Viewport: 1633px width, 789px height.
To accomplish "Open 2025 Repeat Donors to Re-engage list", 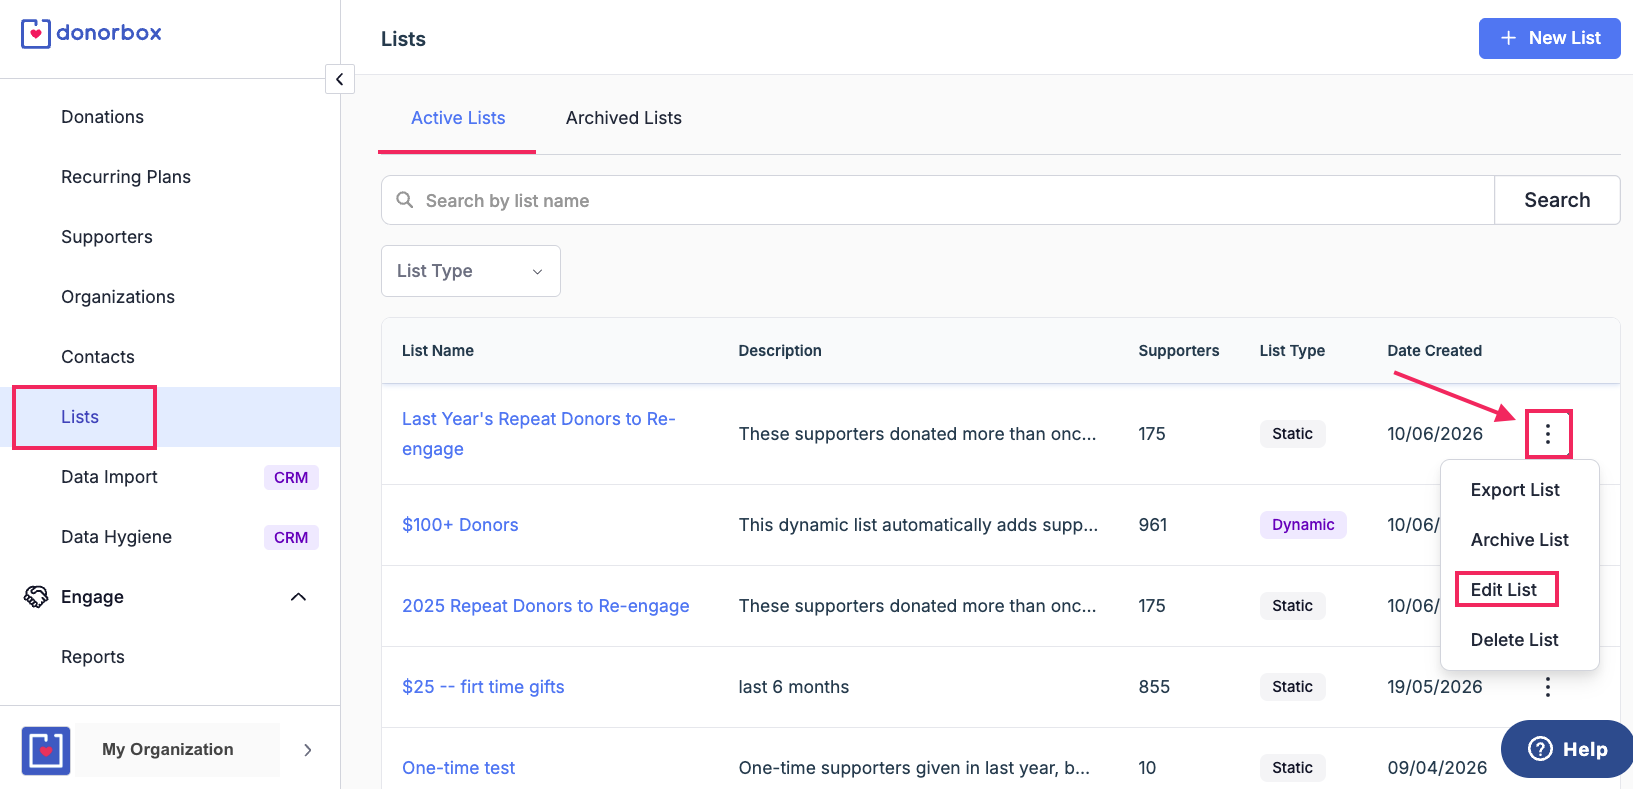I will (546, 606).
